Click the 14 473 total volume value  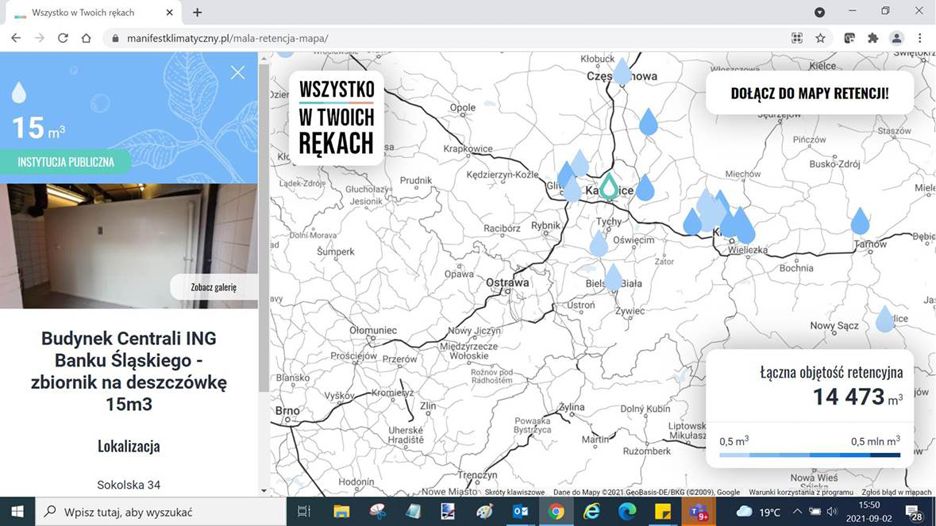[x=848, y=396]
